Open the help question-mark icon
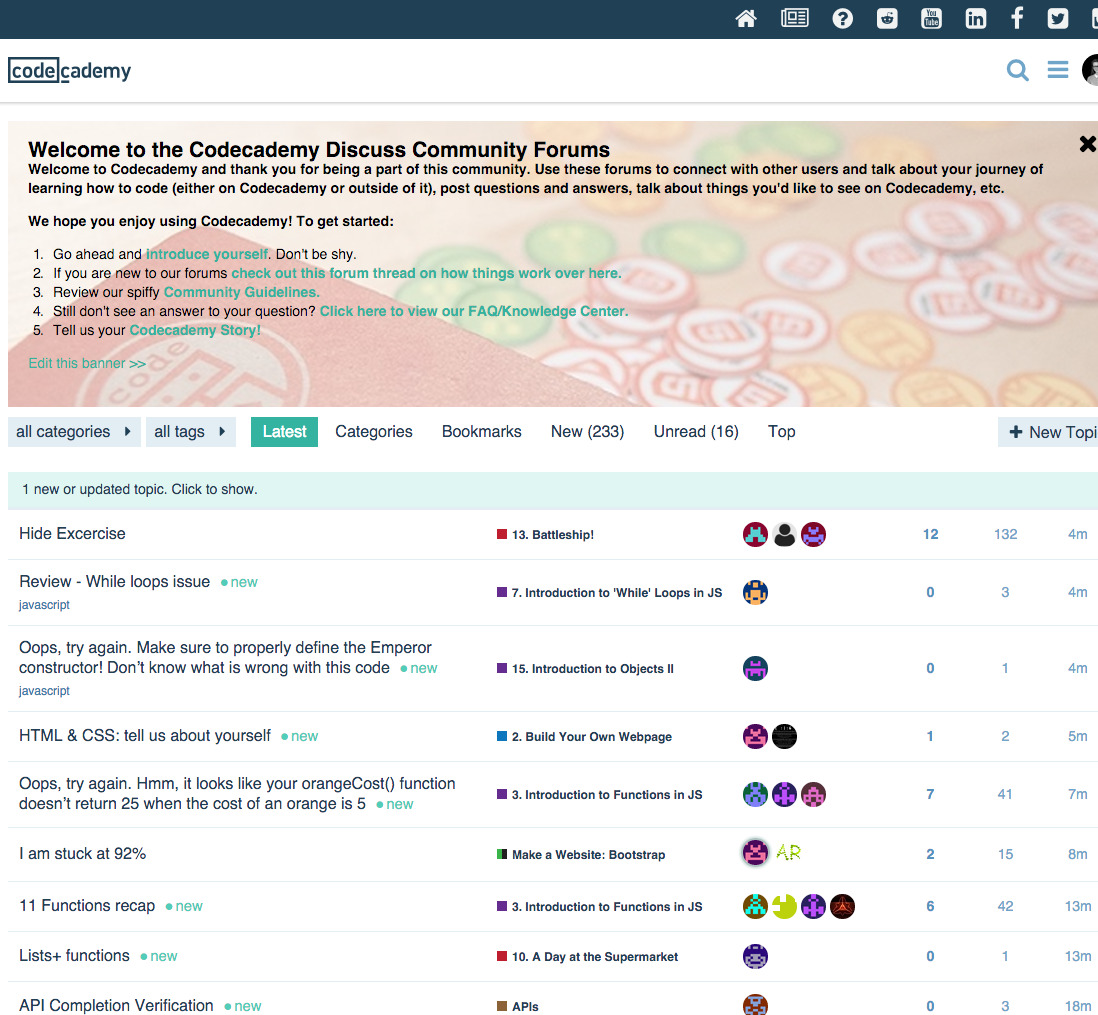 [843, 18]
